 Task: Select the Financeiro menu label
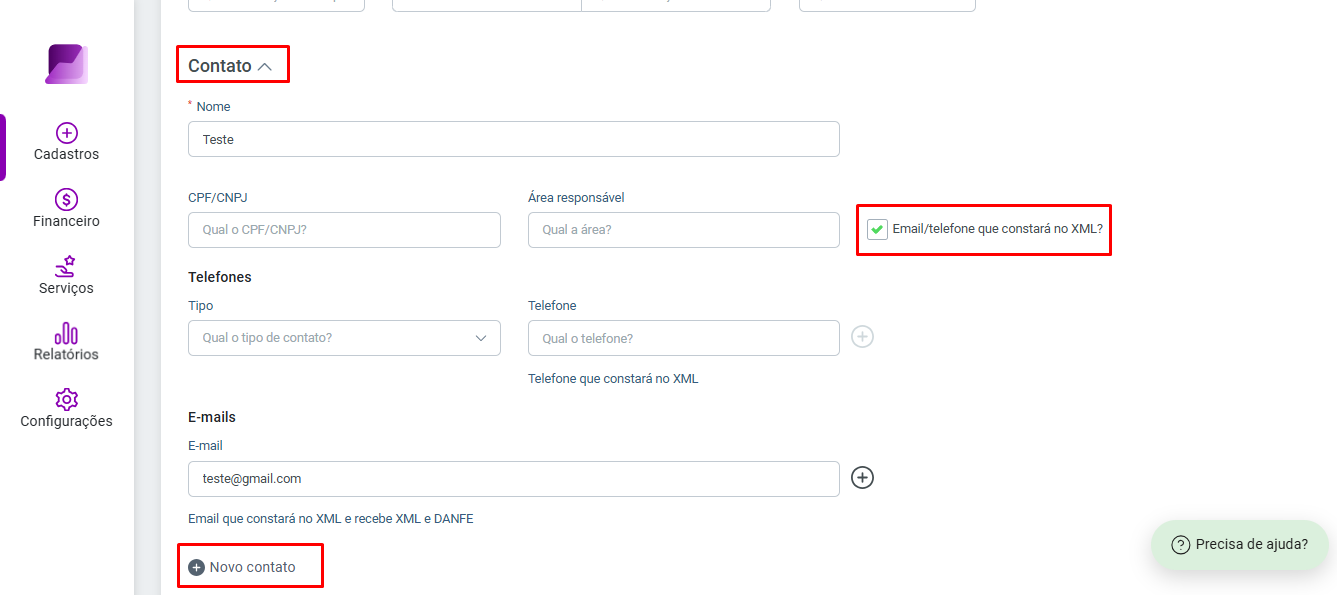(66, 222)
